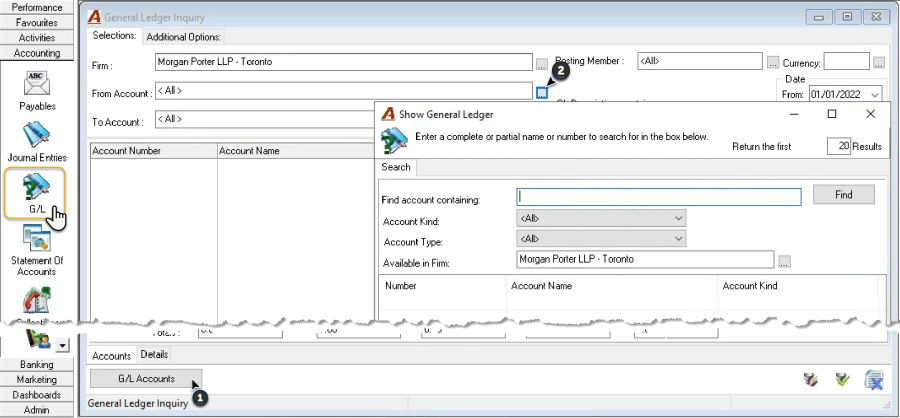Select the Search tab in dialog
The height and width of the screenshot is (418, 900).
396,167
